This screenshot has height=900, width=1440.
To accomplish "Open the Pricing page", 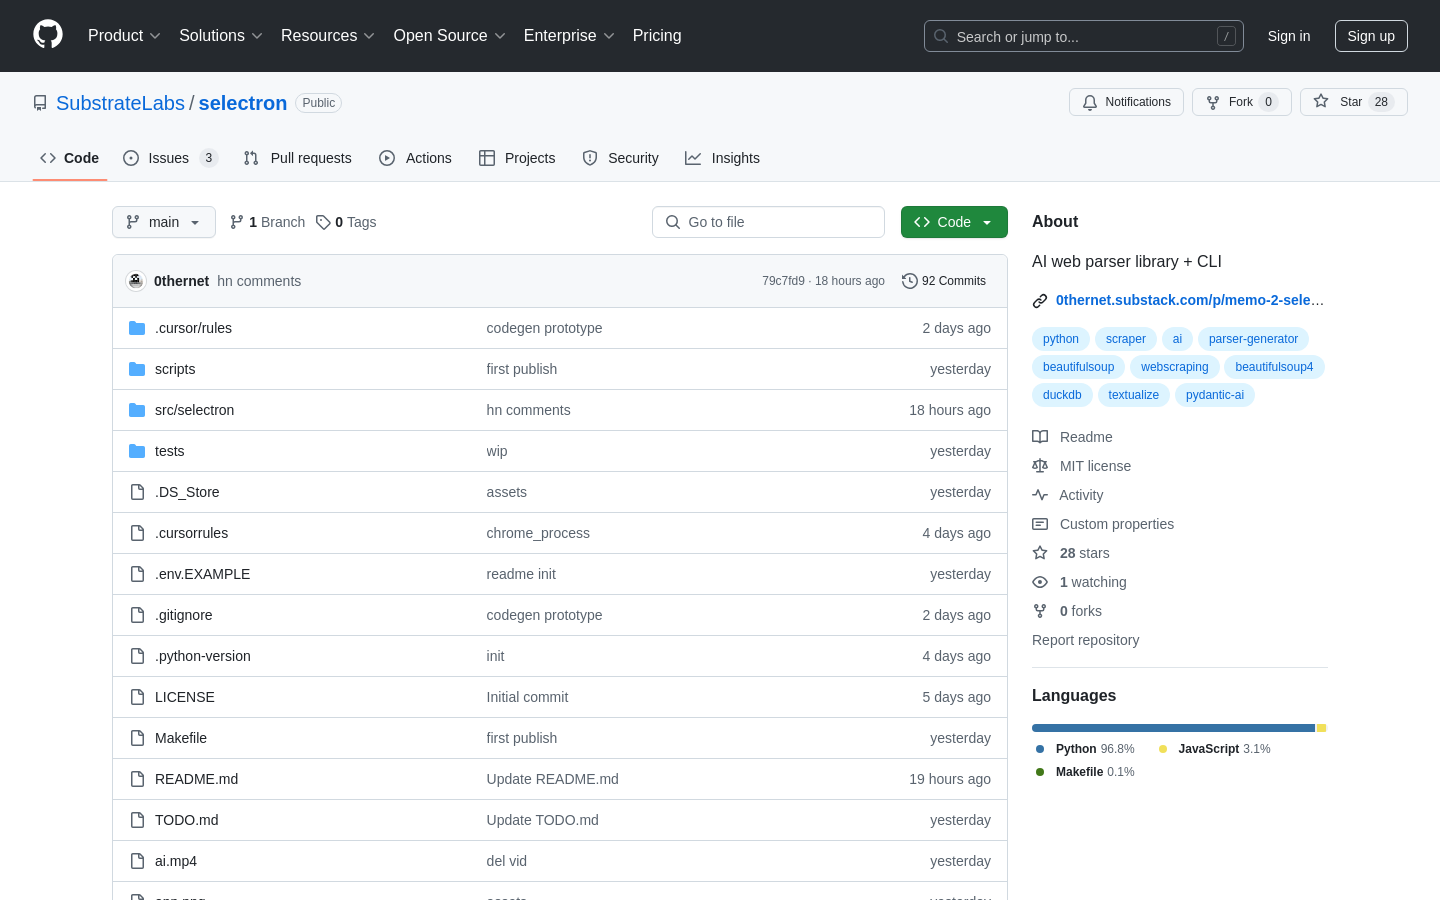I will click(657, 36).
